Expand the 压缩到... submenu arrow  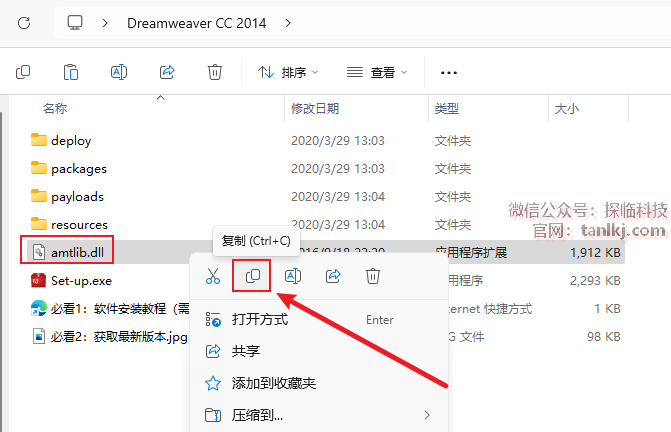tap(427, 415)
